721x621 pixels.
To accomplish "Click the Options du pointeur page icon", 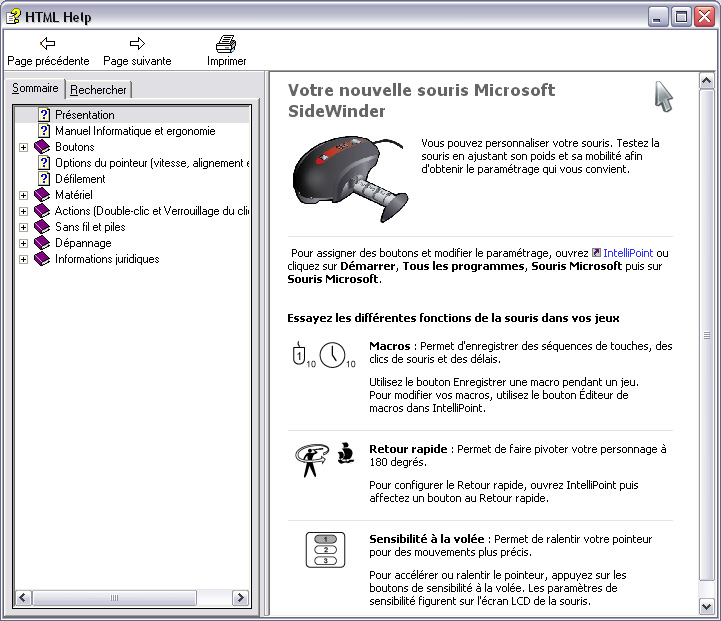I will click(x=44, y=163).
